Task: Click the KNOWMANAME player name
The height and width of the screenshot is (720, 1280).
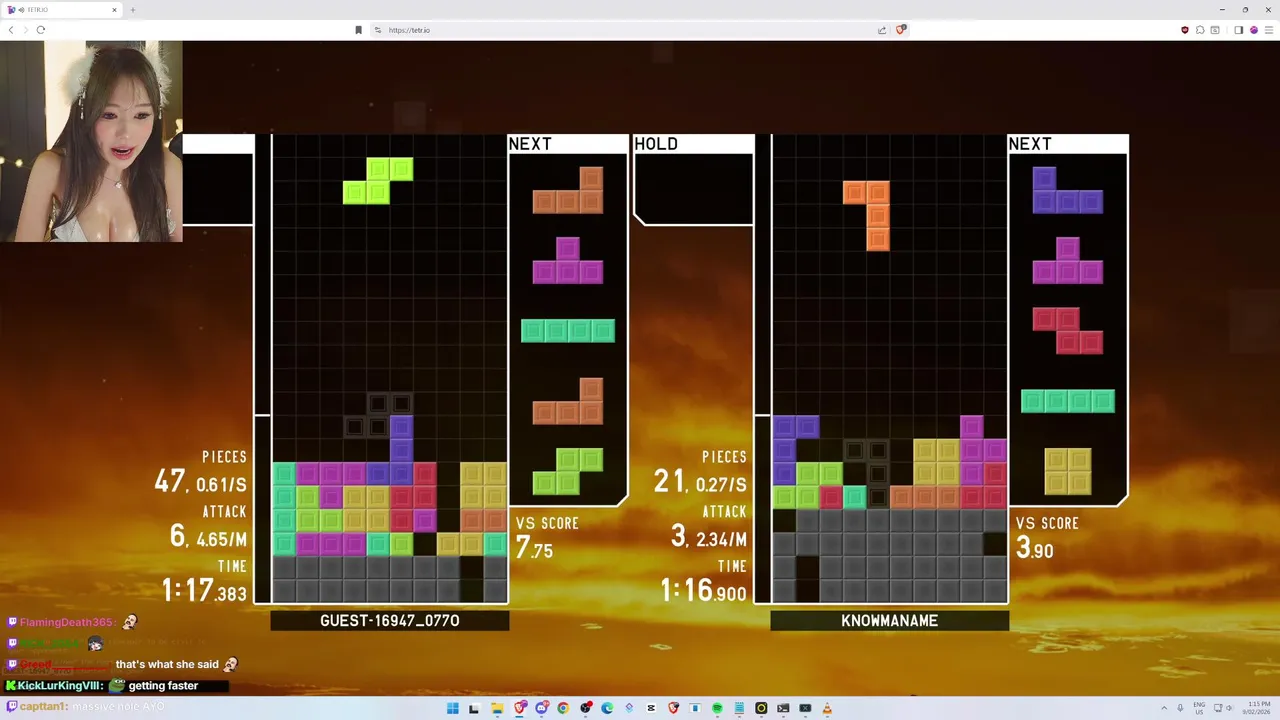Action: (889, 621)
